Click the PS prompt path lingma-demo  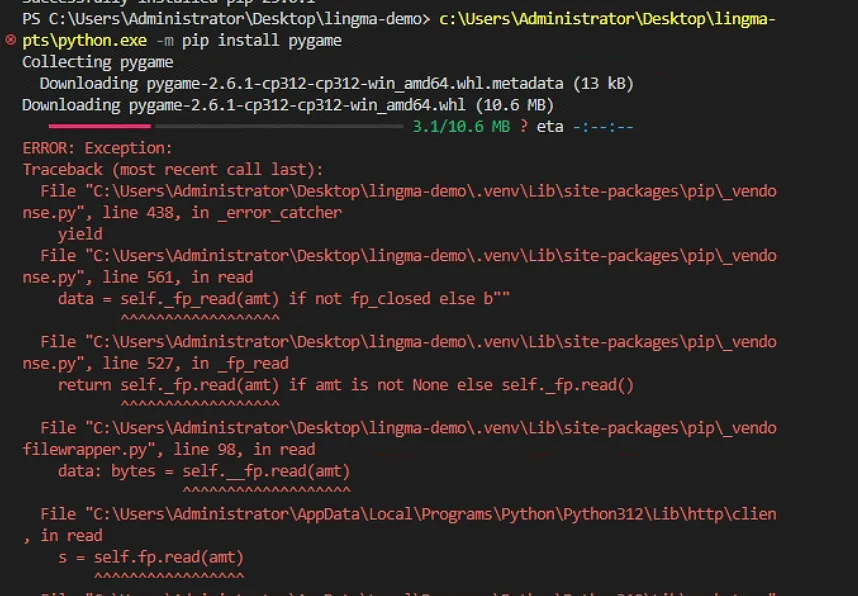(226, 19)
